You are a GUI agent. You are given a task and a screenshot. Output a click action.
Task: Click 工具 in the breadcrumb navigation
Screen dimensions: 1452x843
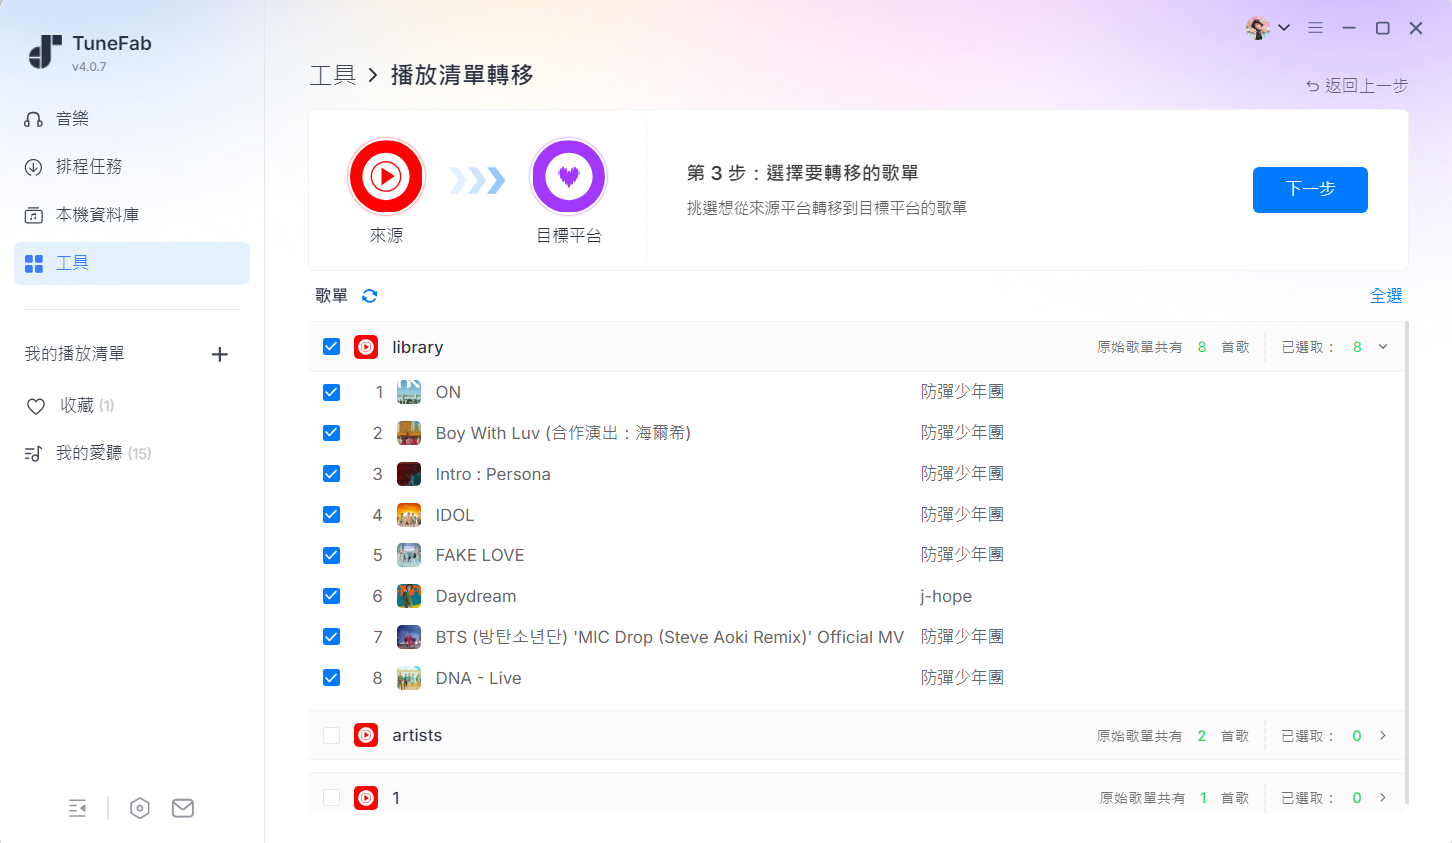pos(333,74)
